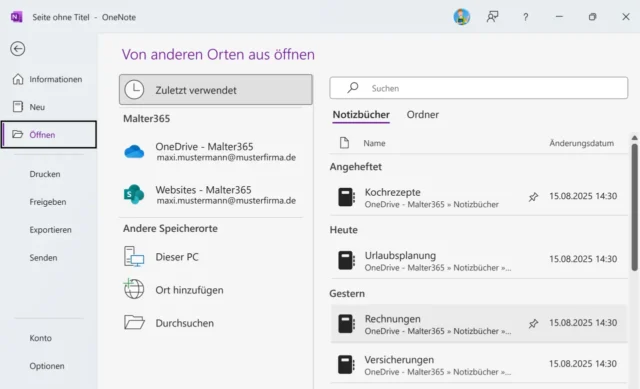Click the Öffnen folder icon

[x=18, y=134]
